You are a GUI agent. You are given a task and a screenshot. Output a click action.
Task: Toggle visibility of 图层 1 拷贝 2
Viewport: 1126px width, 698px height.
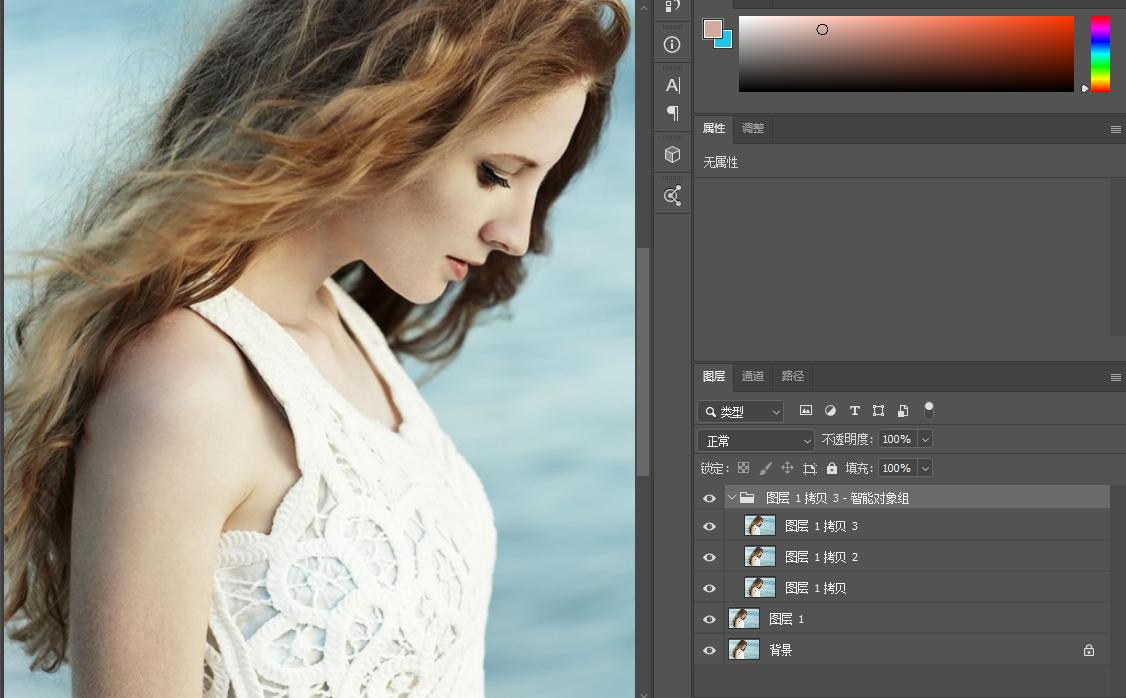coord(709,556)
